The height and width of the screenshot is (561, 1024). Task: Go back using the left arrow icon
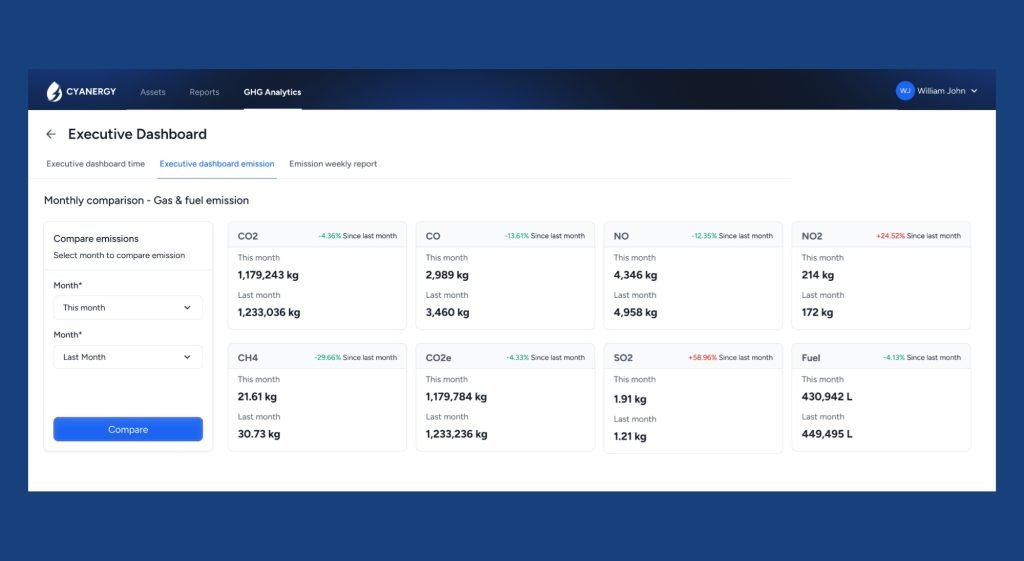(x=51, y=134)
